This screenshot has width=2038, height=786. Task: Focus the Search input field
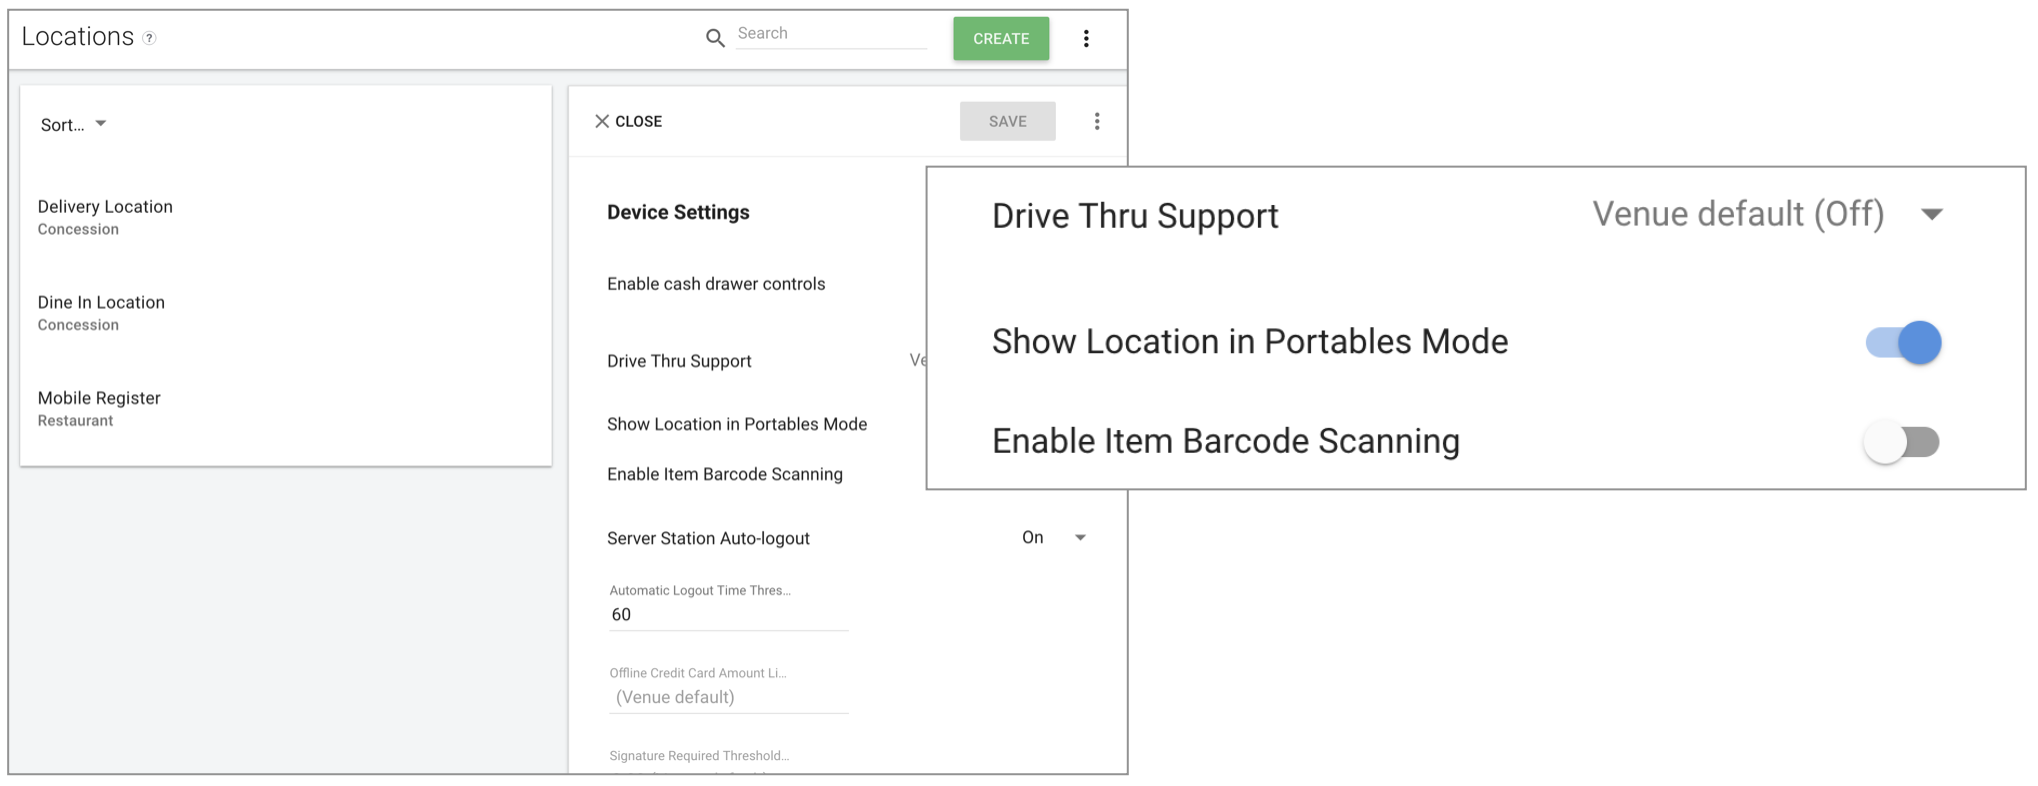point(831,34)
